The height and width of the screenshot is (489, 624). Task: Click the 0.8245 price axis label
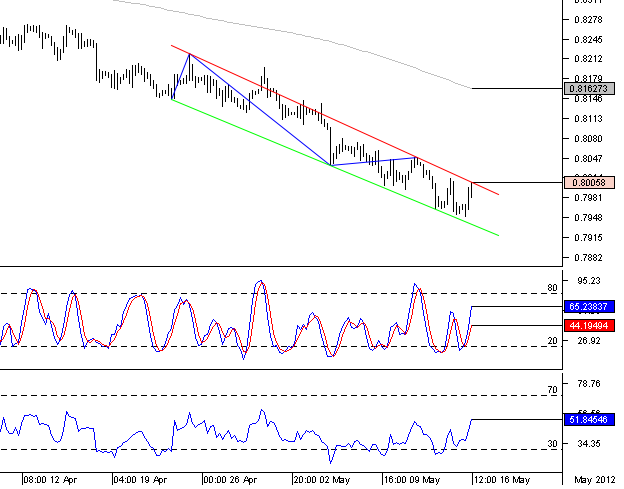(x=588, y=39)
